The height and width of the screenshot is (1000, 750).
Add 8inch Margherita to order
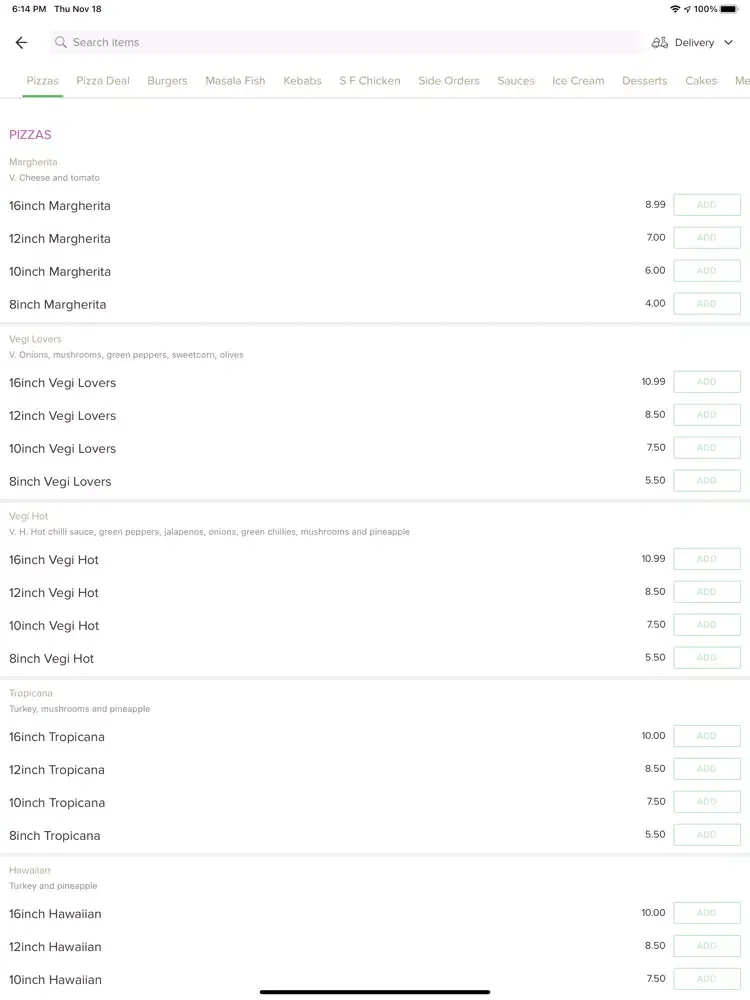(707, 304)
